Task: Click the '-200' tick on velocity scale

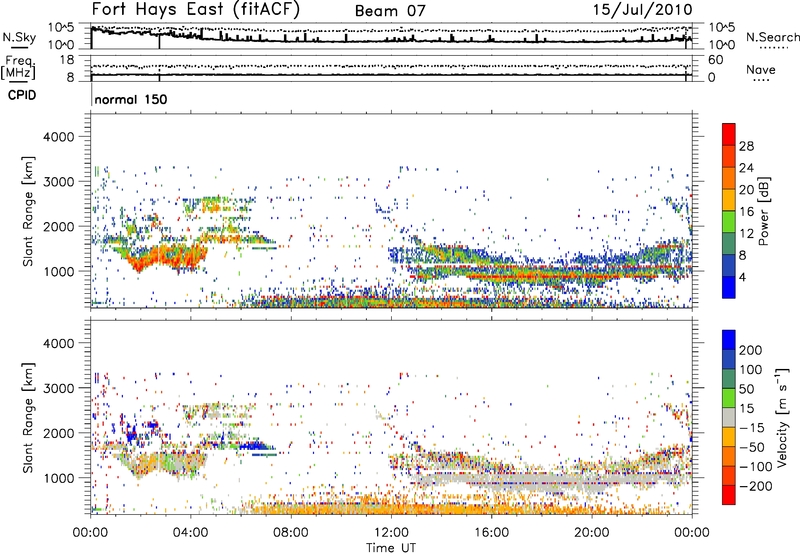Action: click(755, 486)
